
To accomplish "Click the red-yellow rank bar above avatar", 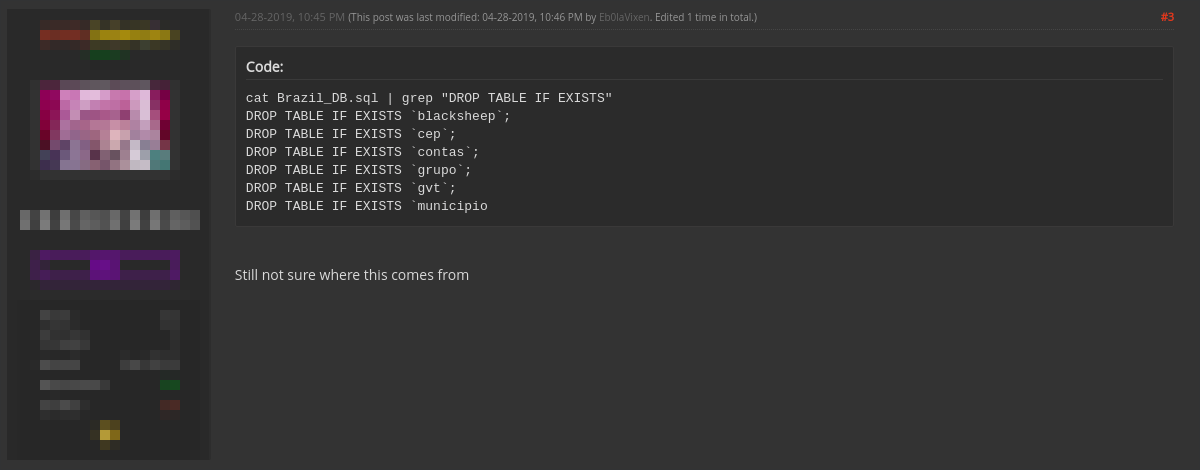I will [110, 38].
